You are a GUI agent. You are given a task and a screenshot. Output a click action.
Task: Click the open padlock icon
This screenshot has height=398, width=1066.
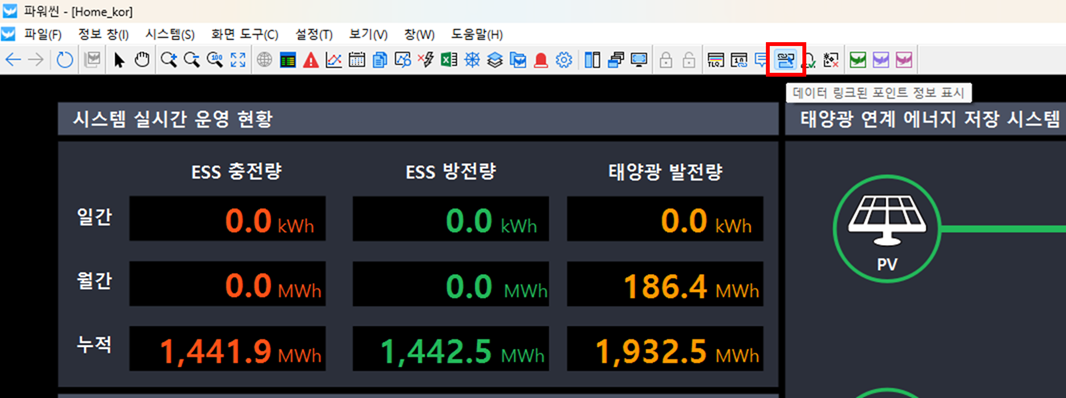pos(689,61)
